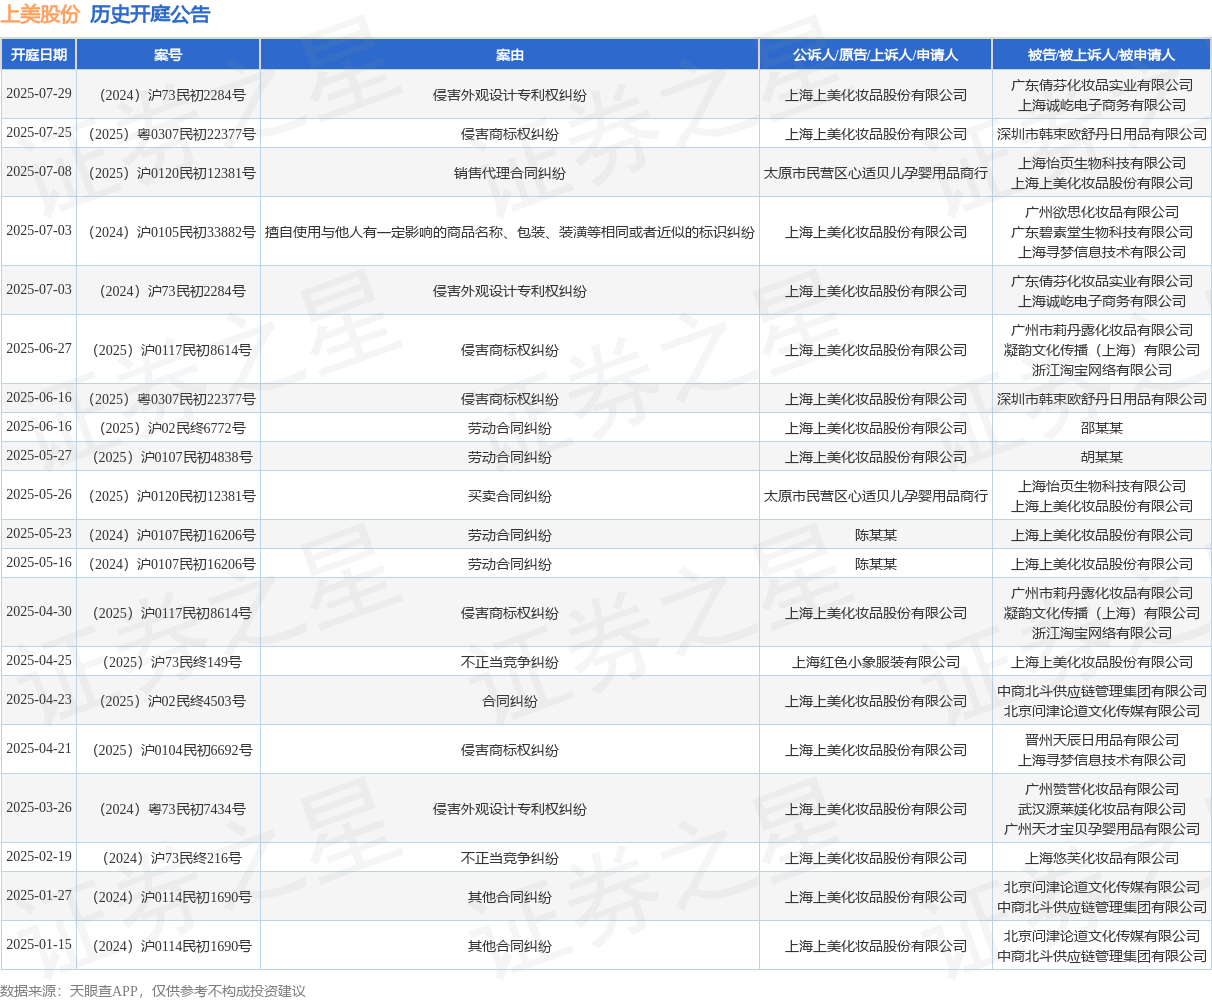This screenshot has width=1212, height=1000.
Task: Click 买卖合同纠纷 cause cell
Action: [x=510, y=496]
